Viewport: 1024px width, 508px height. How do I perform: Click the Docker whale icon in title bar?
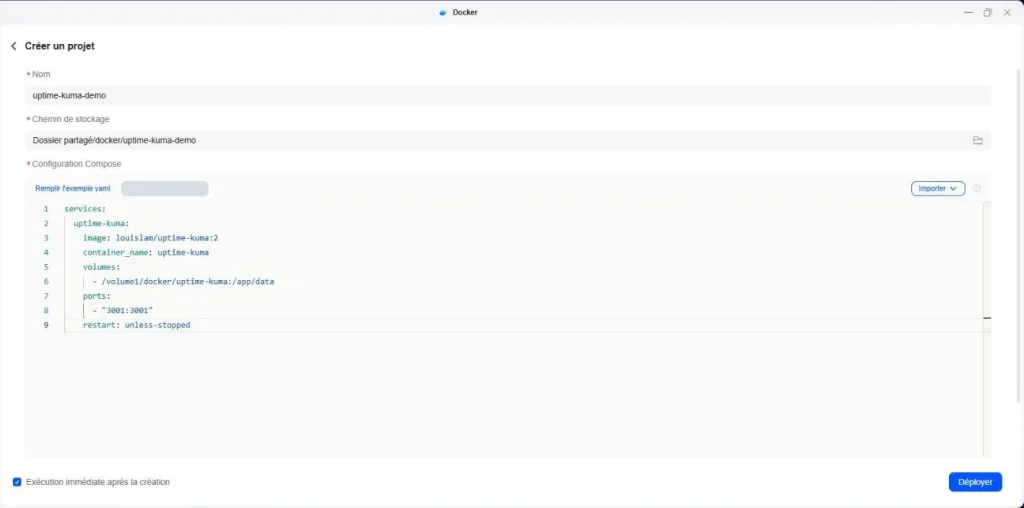[x=443, y=12]
